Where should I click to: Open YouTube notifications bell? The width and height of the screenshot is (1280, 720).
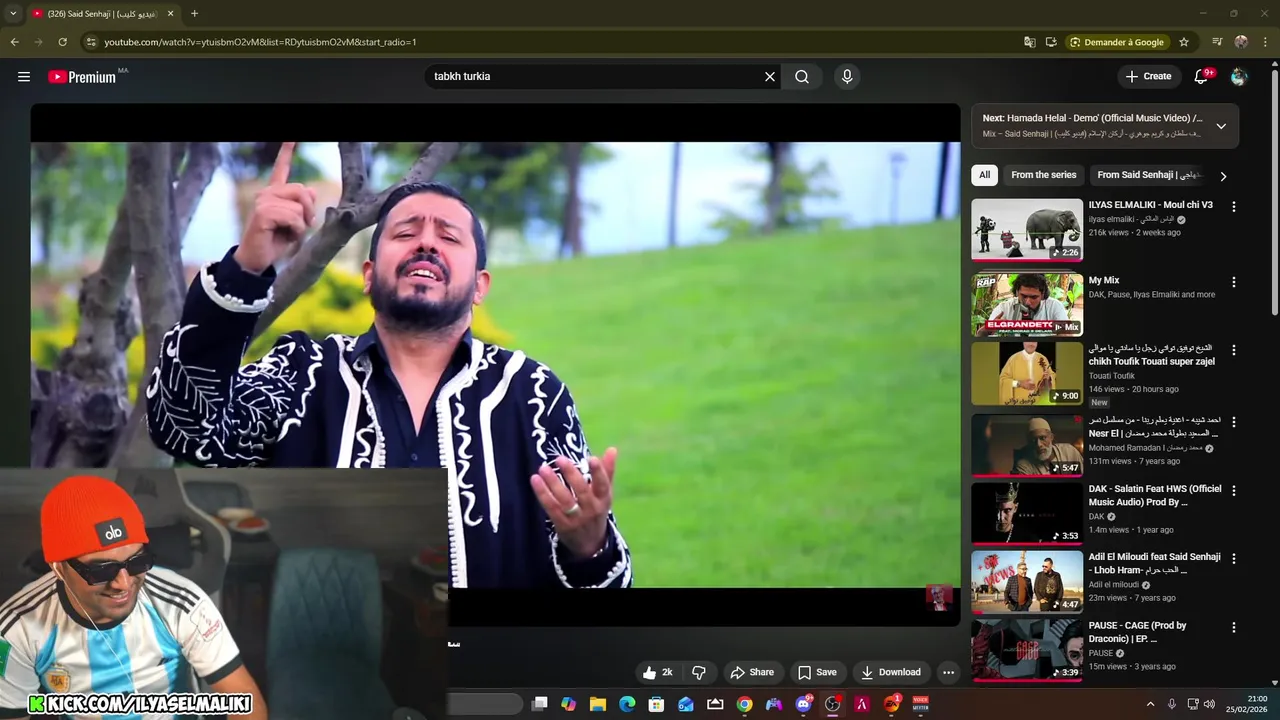pyautogui.click(x=1202, y=76)
